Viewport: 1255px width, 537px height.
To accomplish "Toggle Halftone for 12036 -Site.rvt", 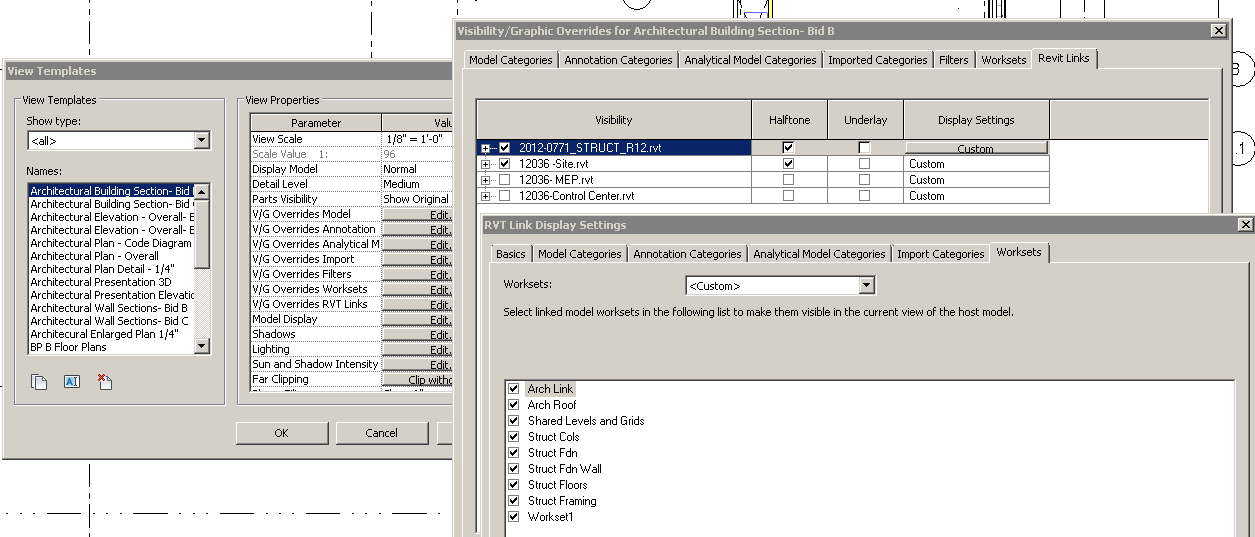I will [789, 164].
